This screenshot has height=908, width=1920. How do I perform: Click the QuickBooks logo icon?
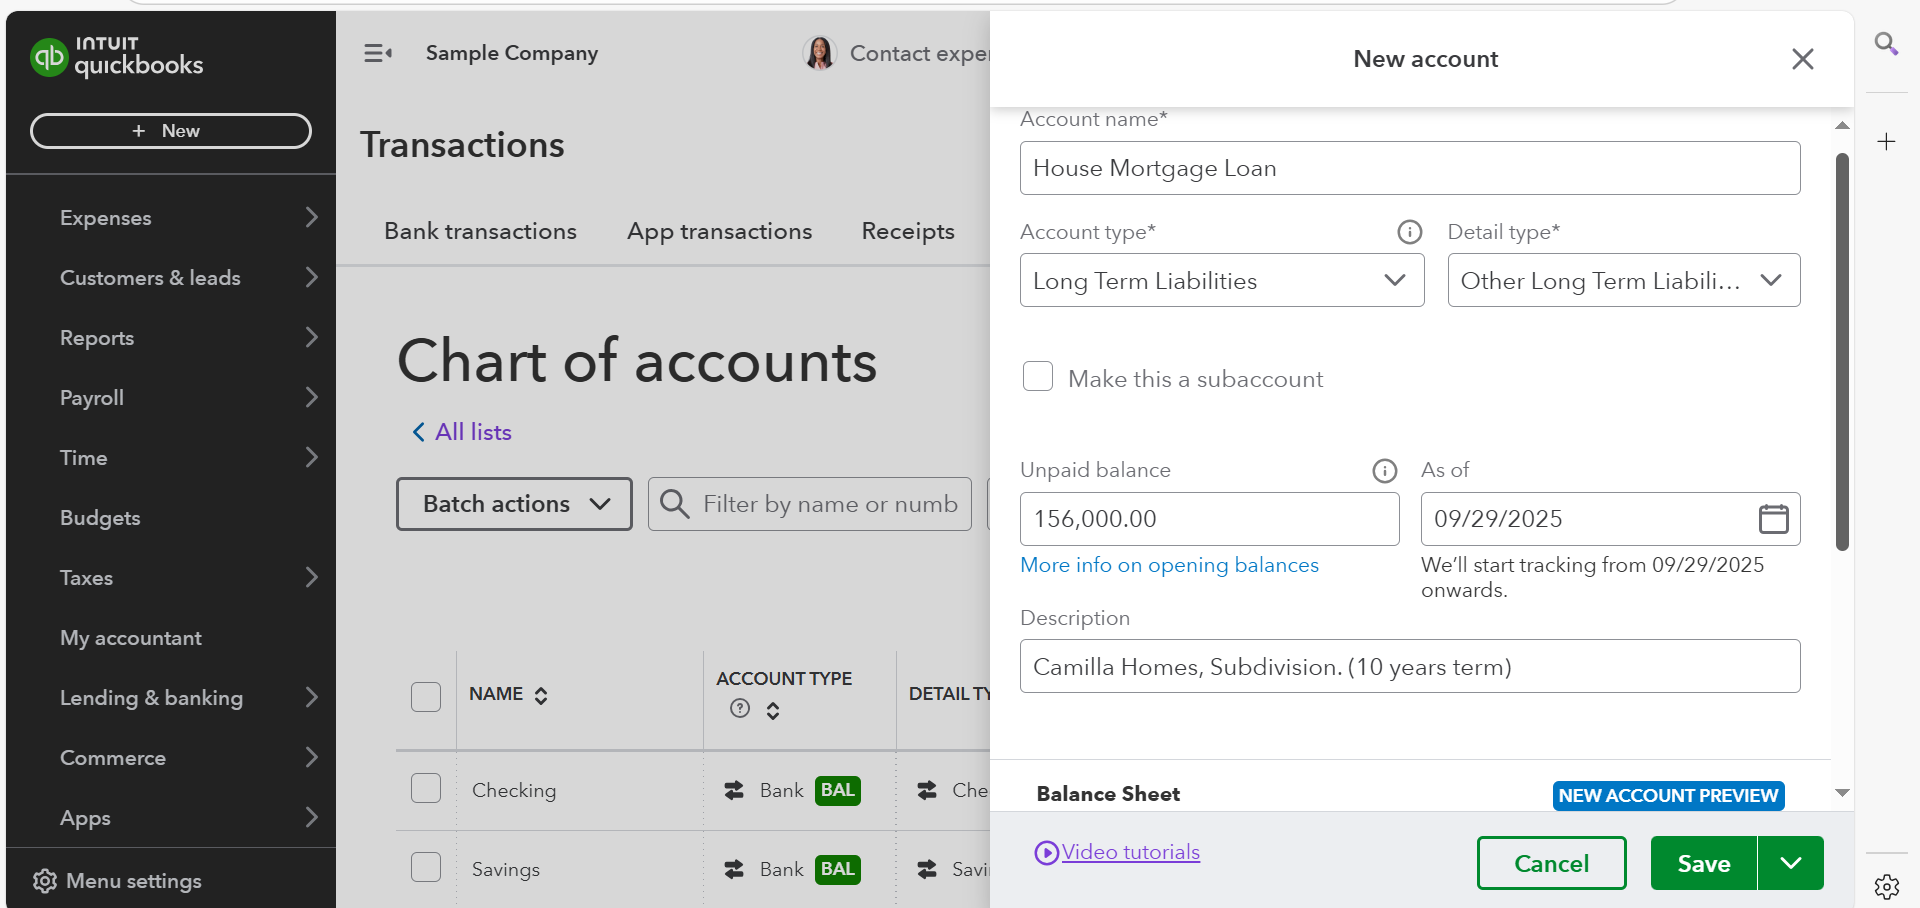(48, 57)
